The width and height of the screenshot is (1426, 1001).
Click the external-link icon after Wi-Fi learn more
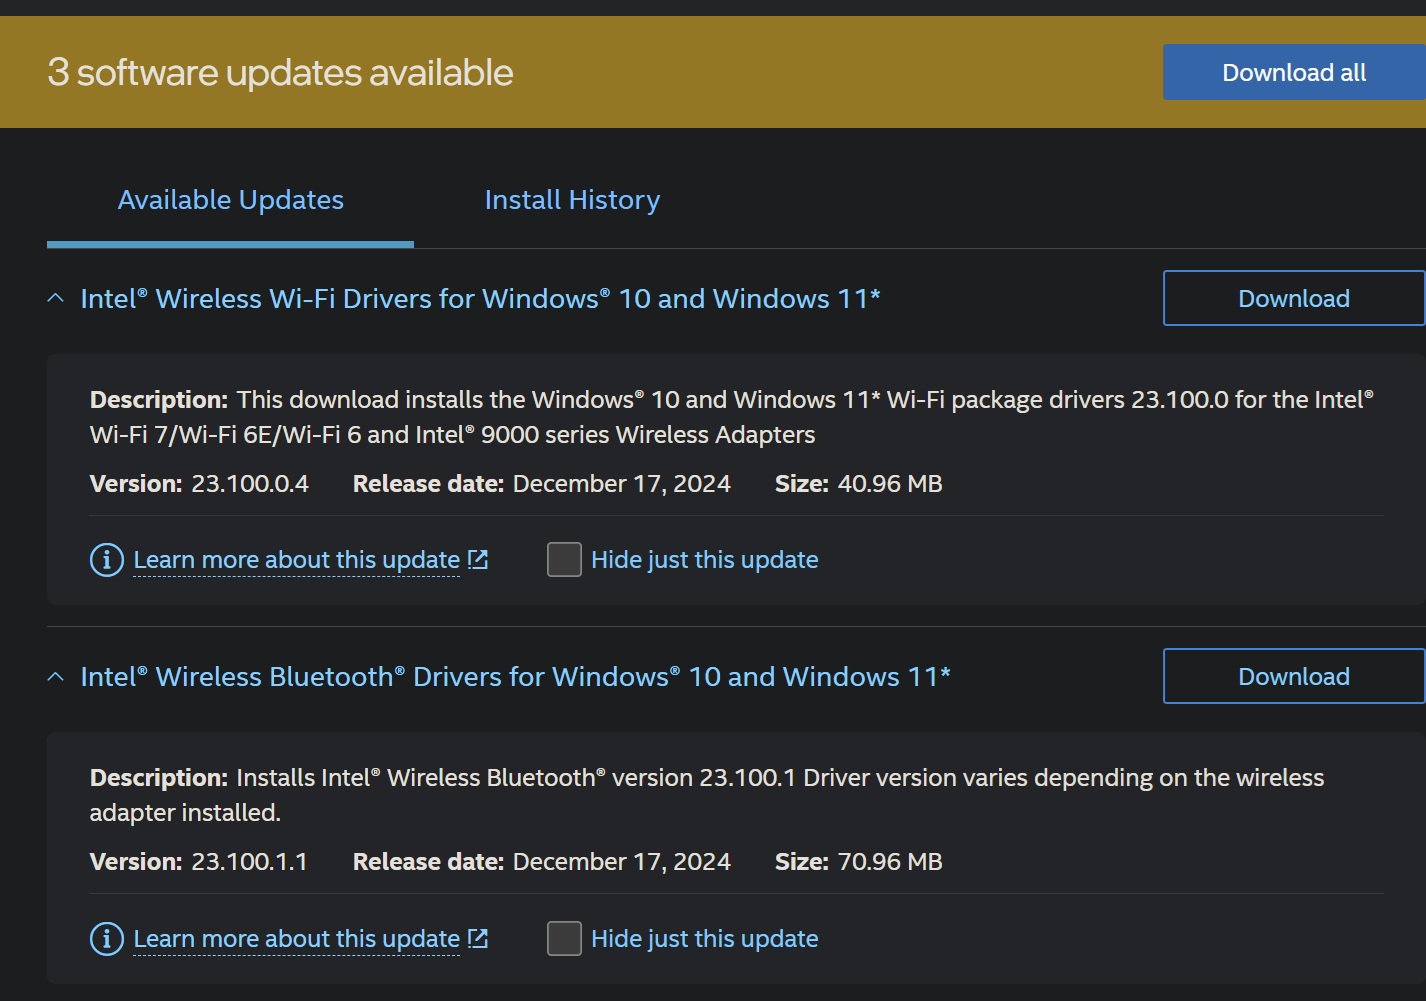[477, 560]
